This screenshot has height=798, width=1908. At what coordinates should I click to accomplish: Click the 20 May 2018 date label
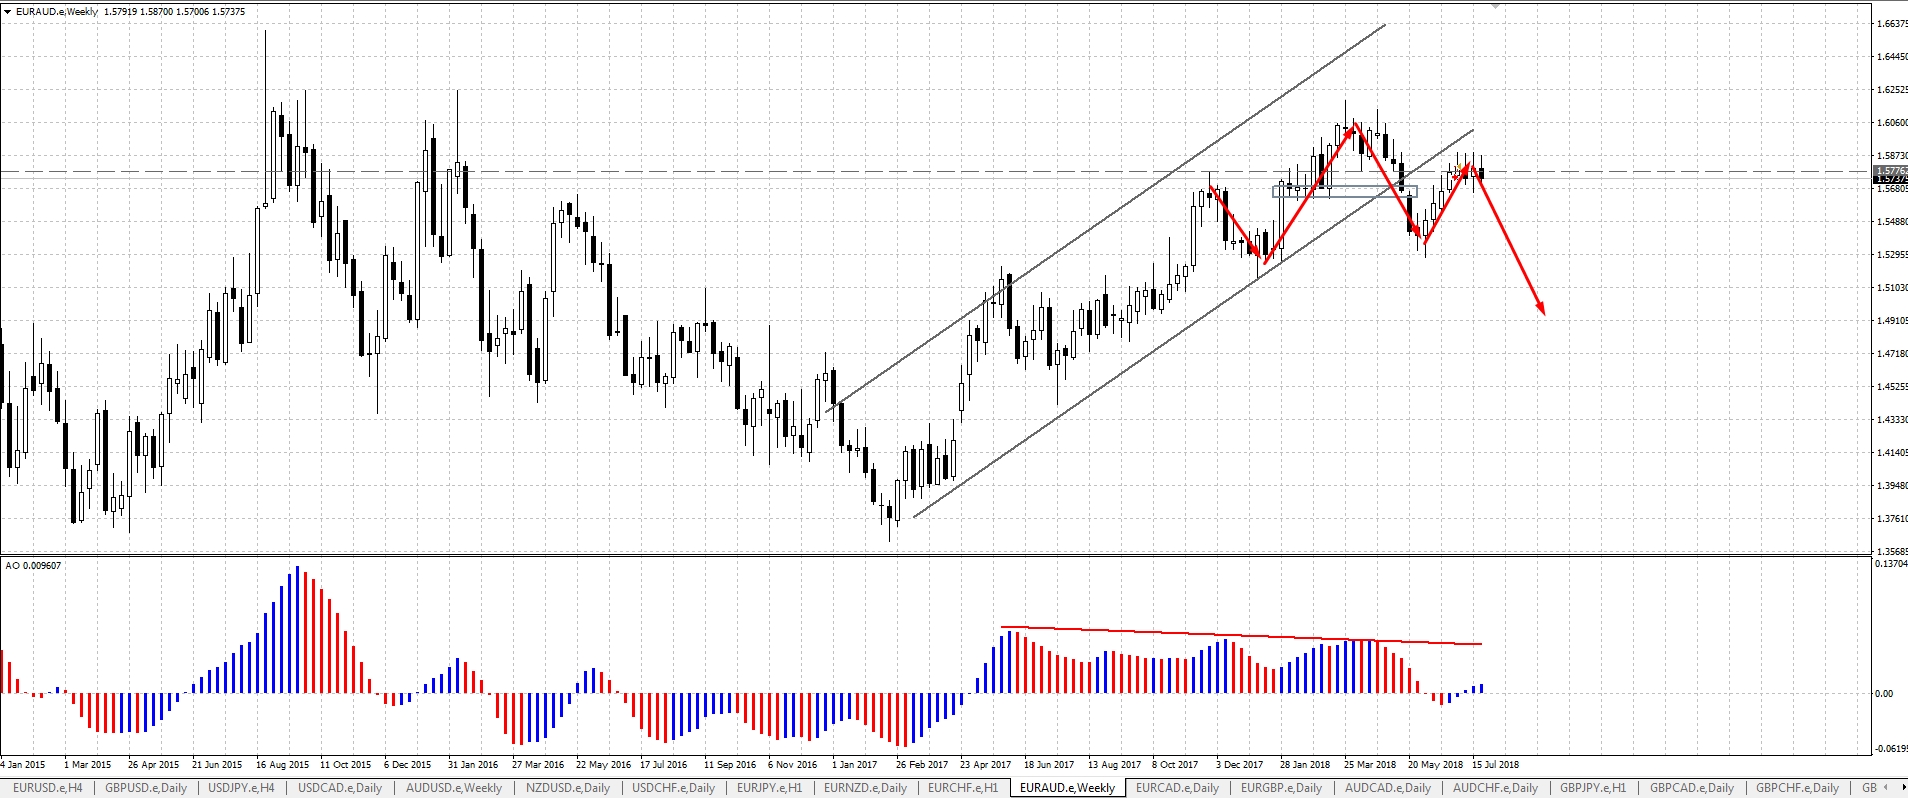pos(1435,764)
